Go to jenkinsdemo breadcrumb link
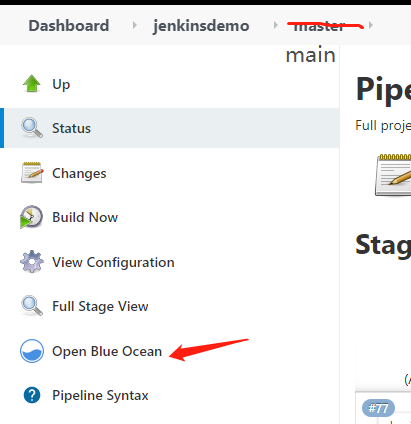411x424 pixels. [201, 26]
